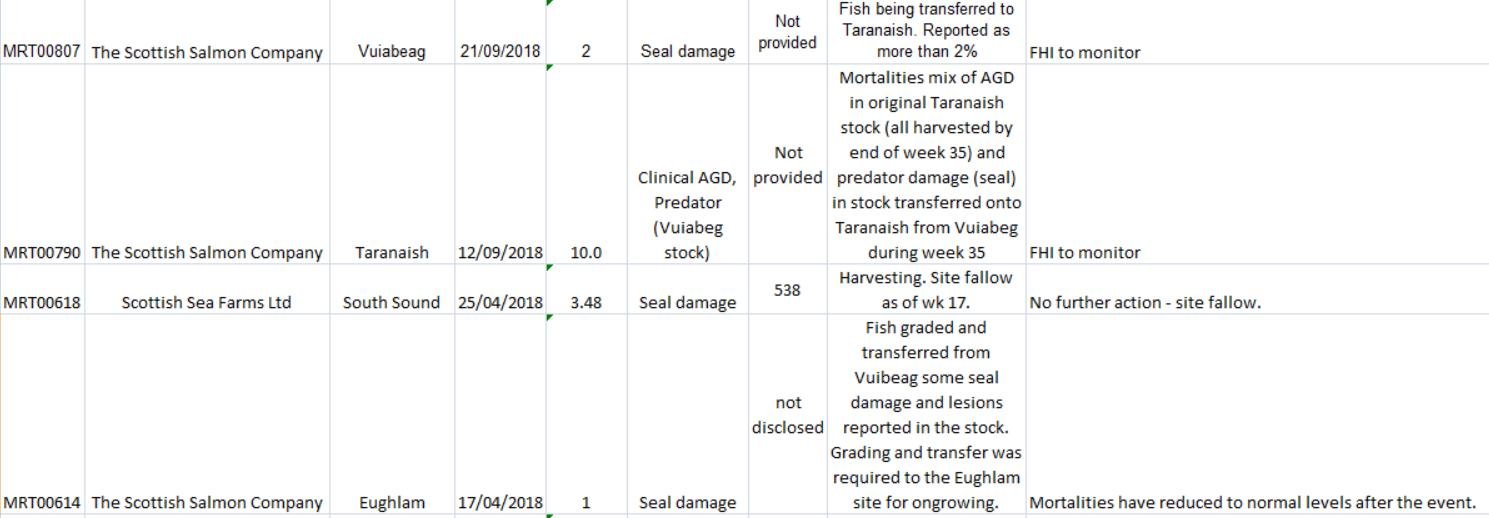
Task: Select the date cell 17/04/2018
Action: coord(500,502)
